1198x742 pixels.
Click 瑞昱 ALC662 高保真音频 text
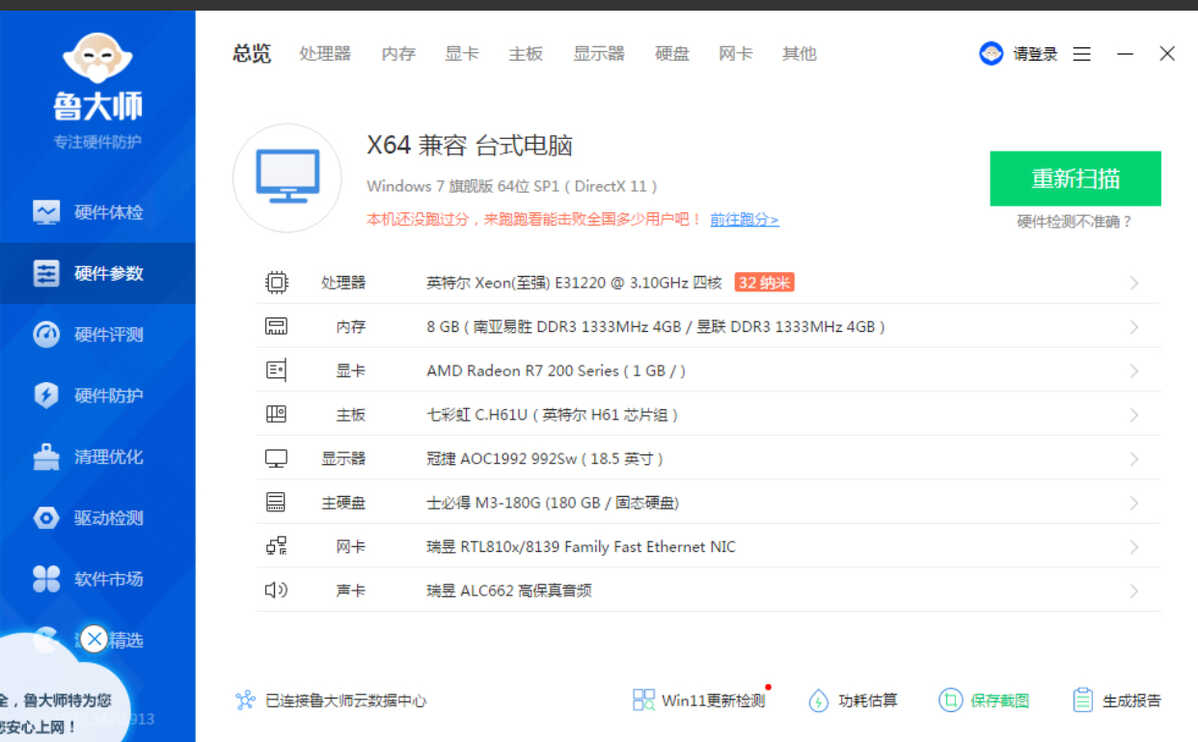(509, 591)
